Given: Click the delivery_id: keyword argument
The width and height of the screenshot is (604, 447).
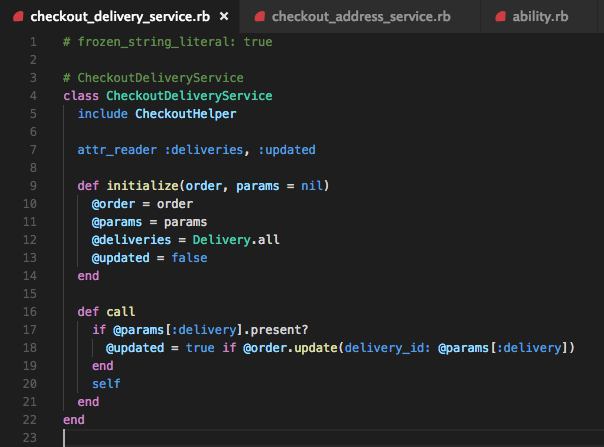Looking at the screenshot, I should (387, 348).
